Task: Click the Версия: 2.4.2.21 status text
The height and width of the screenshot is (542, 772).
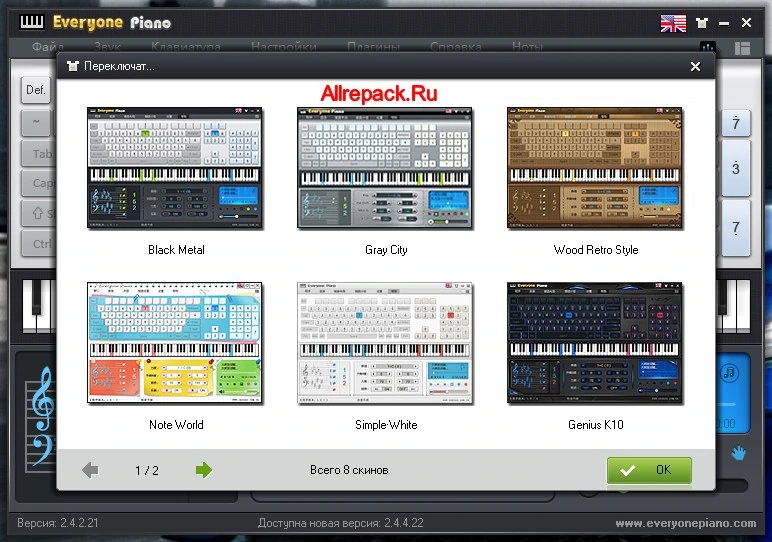Action: point(58,523)
